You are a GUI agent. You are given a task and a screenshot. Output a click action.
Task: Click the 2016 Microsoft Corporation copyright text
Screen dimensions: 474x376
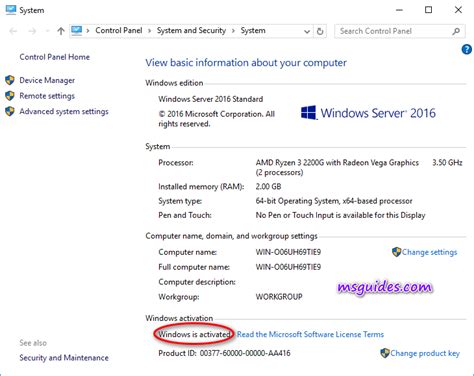[x=217, y=119]
